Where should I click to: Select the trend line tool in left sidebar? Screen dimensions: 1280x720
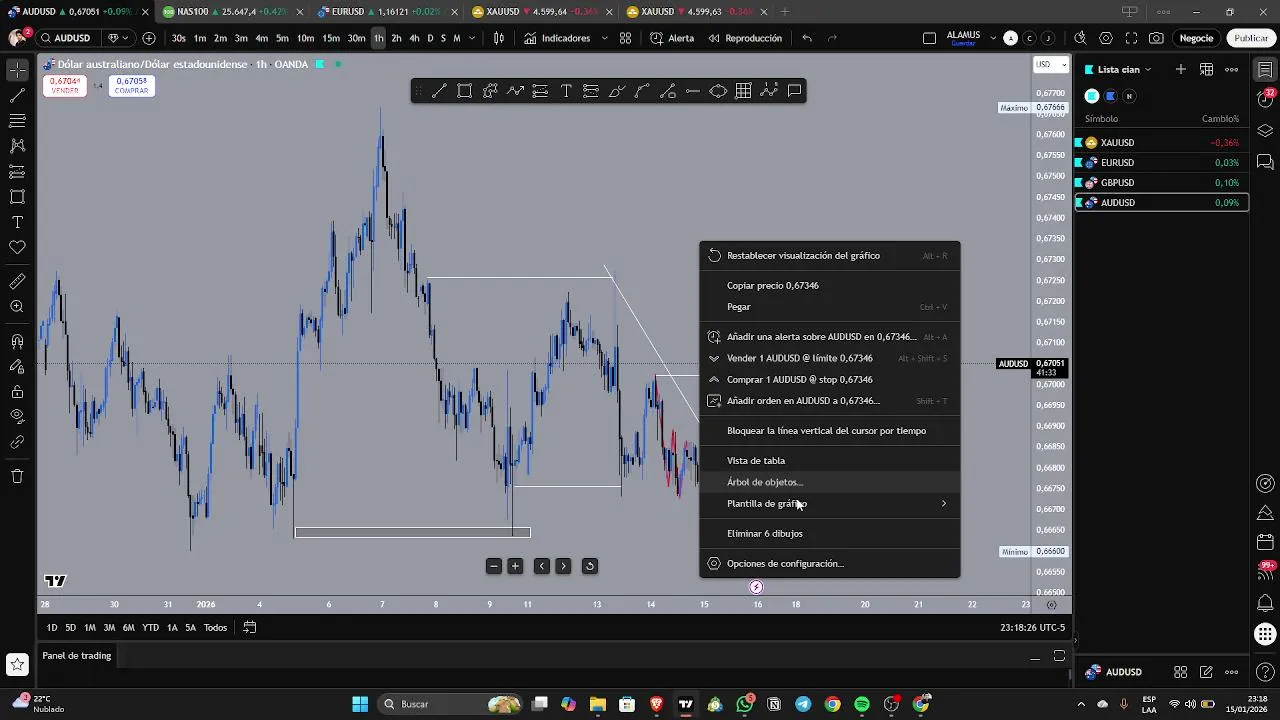click(x=17, y=96)
